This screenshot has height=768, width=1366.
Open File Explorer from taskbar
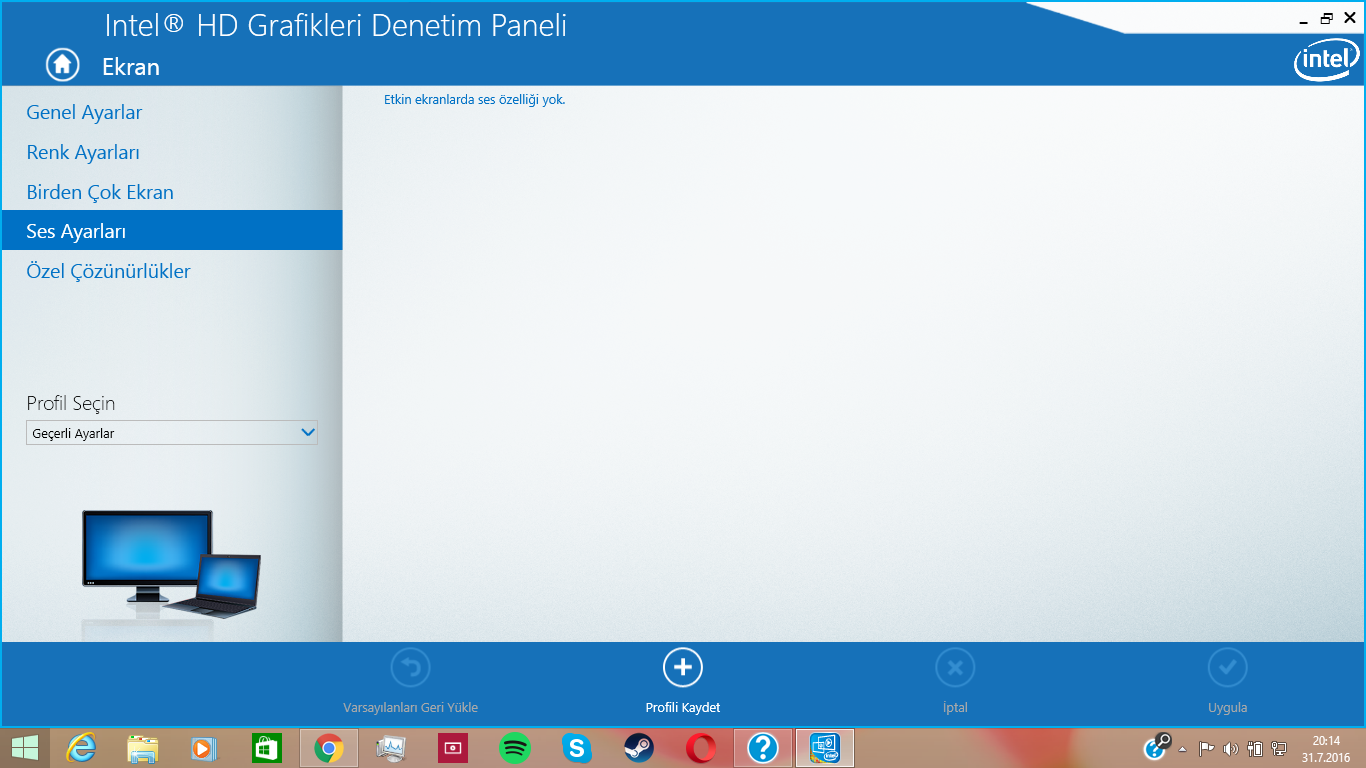tap(143, 748)
